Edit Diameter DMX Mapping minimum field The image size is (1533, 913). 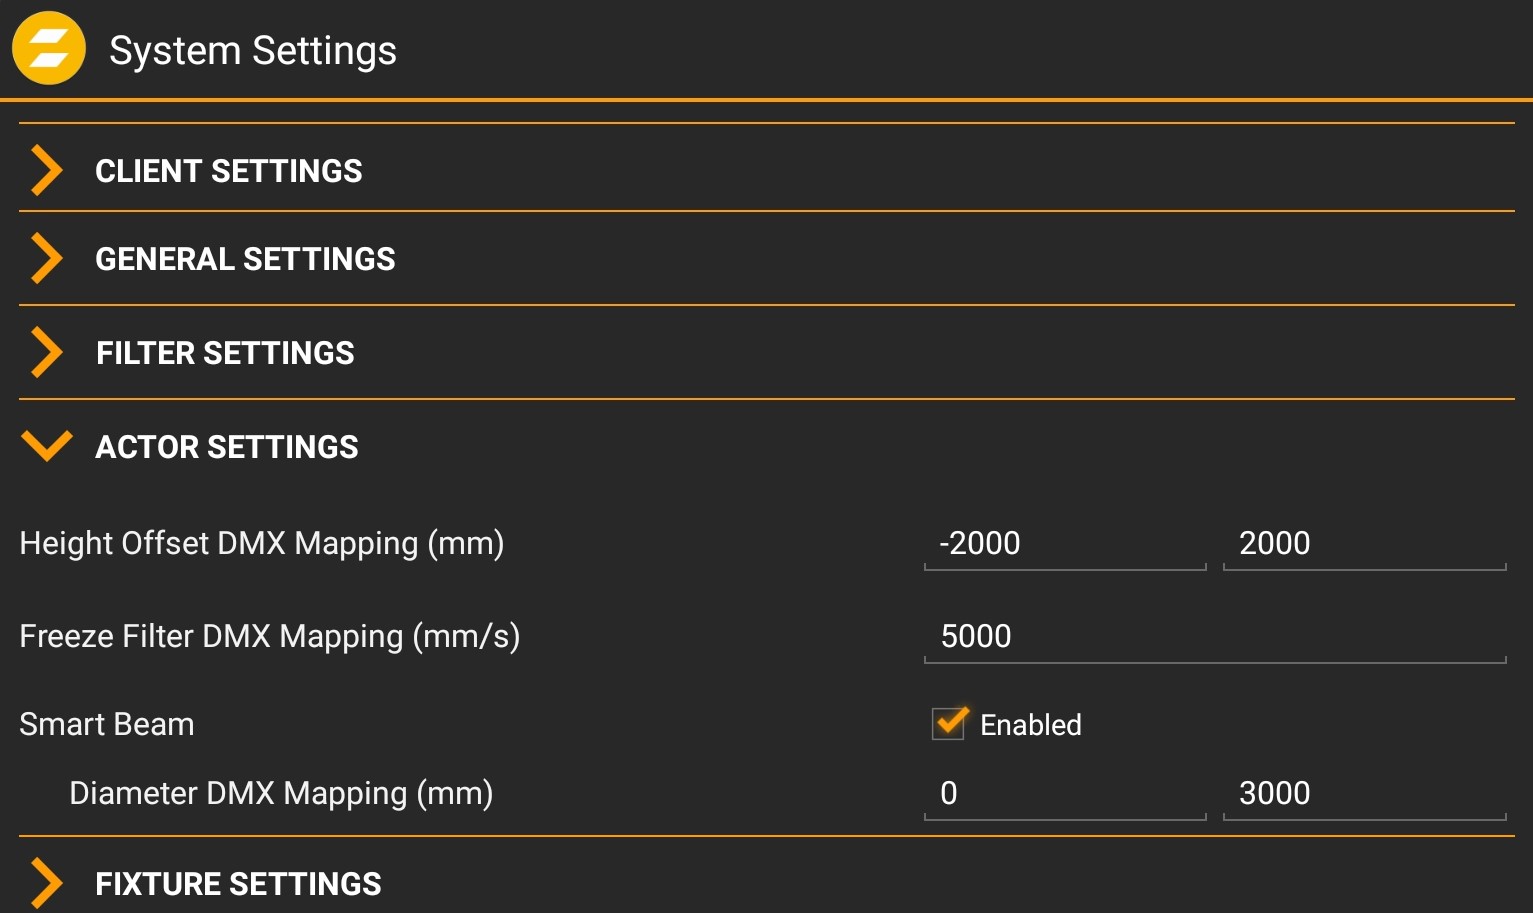[x=1064, y=793]
